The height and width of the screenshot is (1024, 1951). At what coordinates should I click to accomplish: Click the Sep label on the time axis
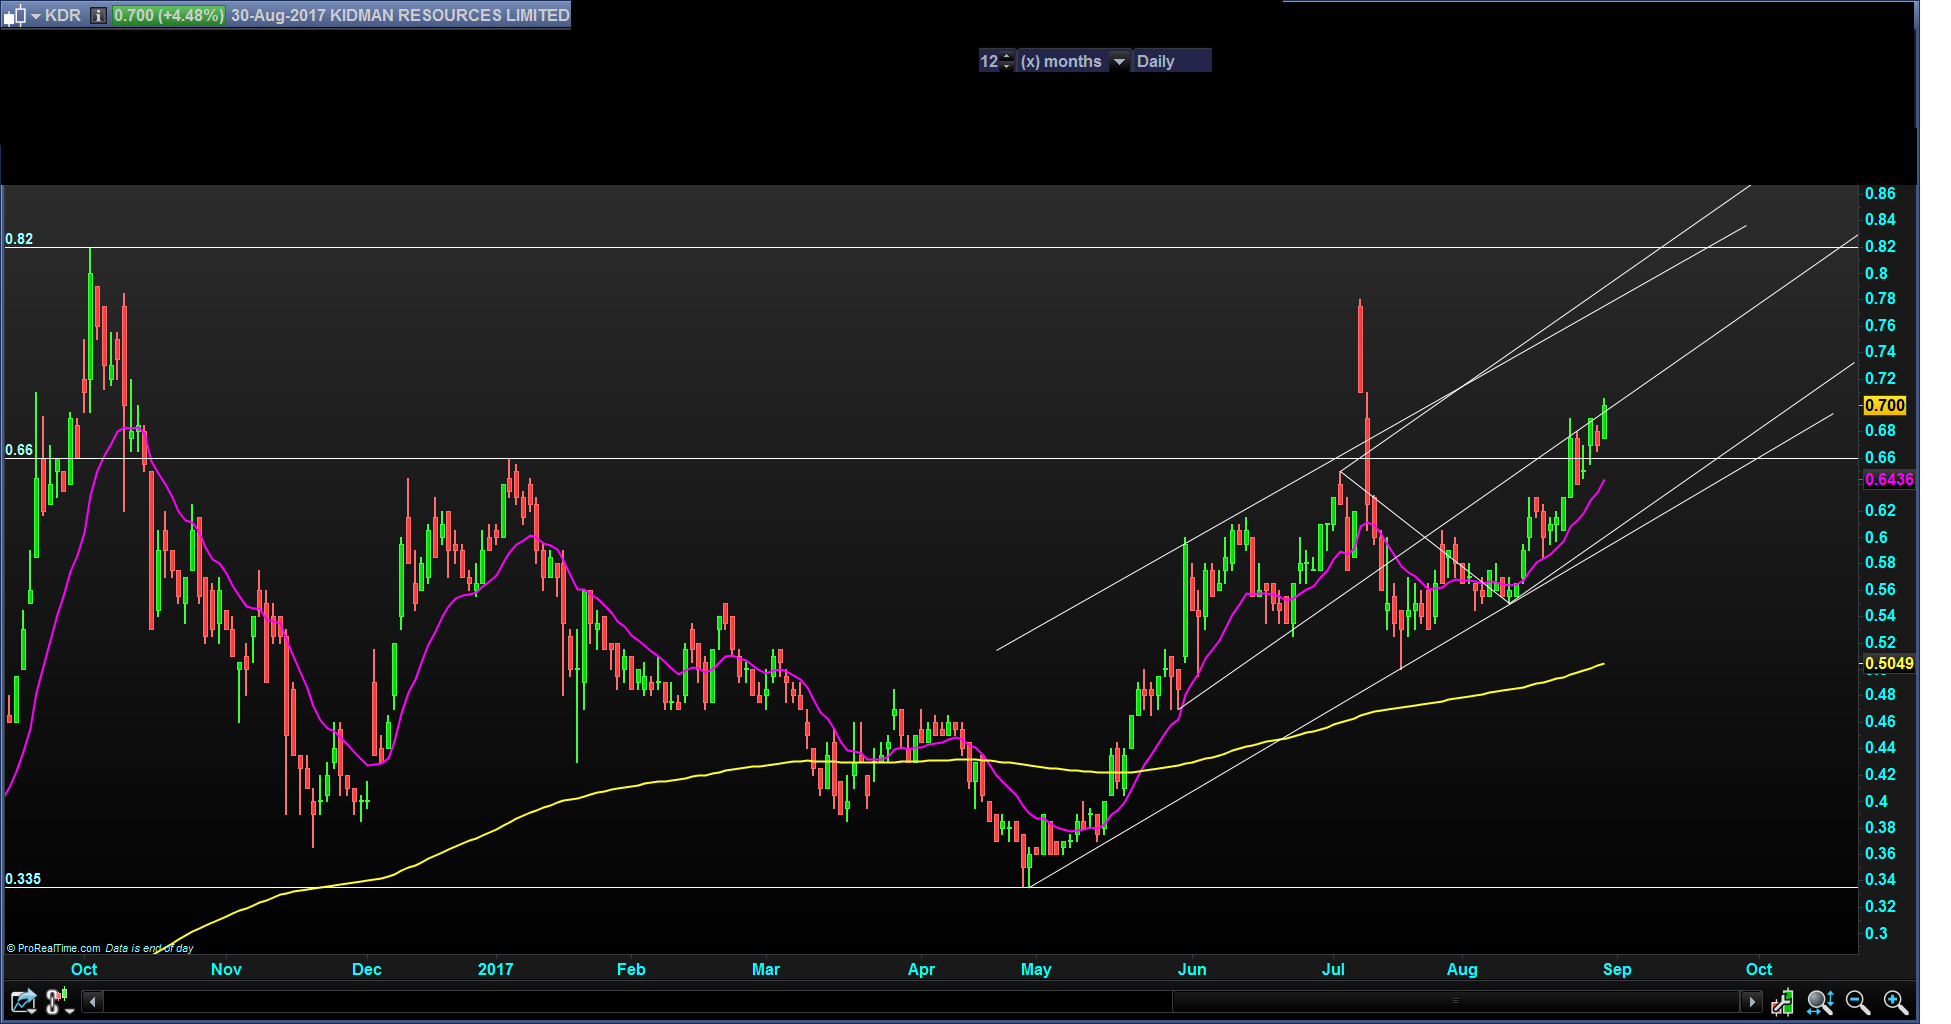pos(1617,969)
